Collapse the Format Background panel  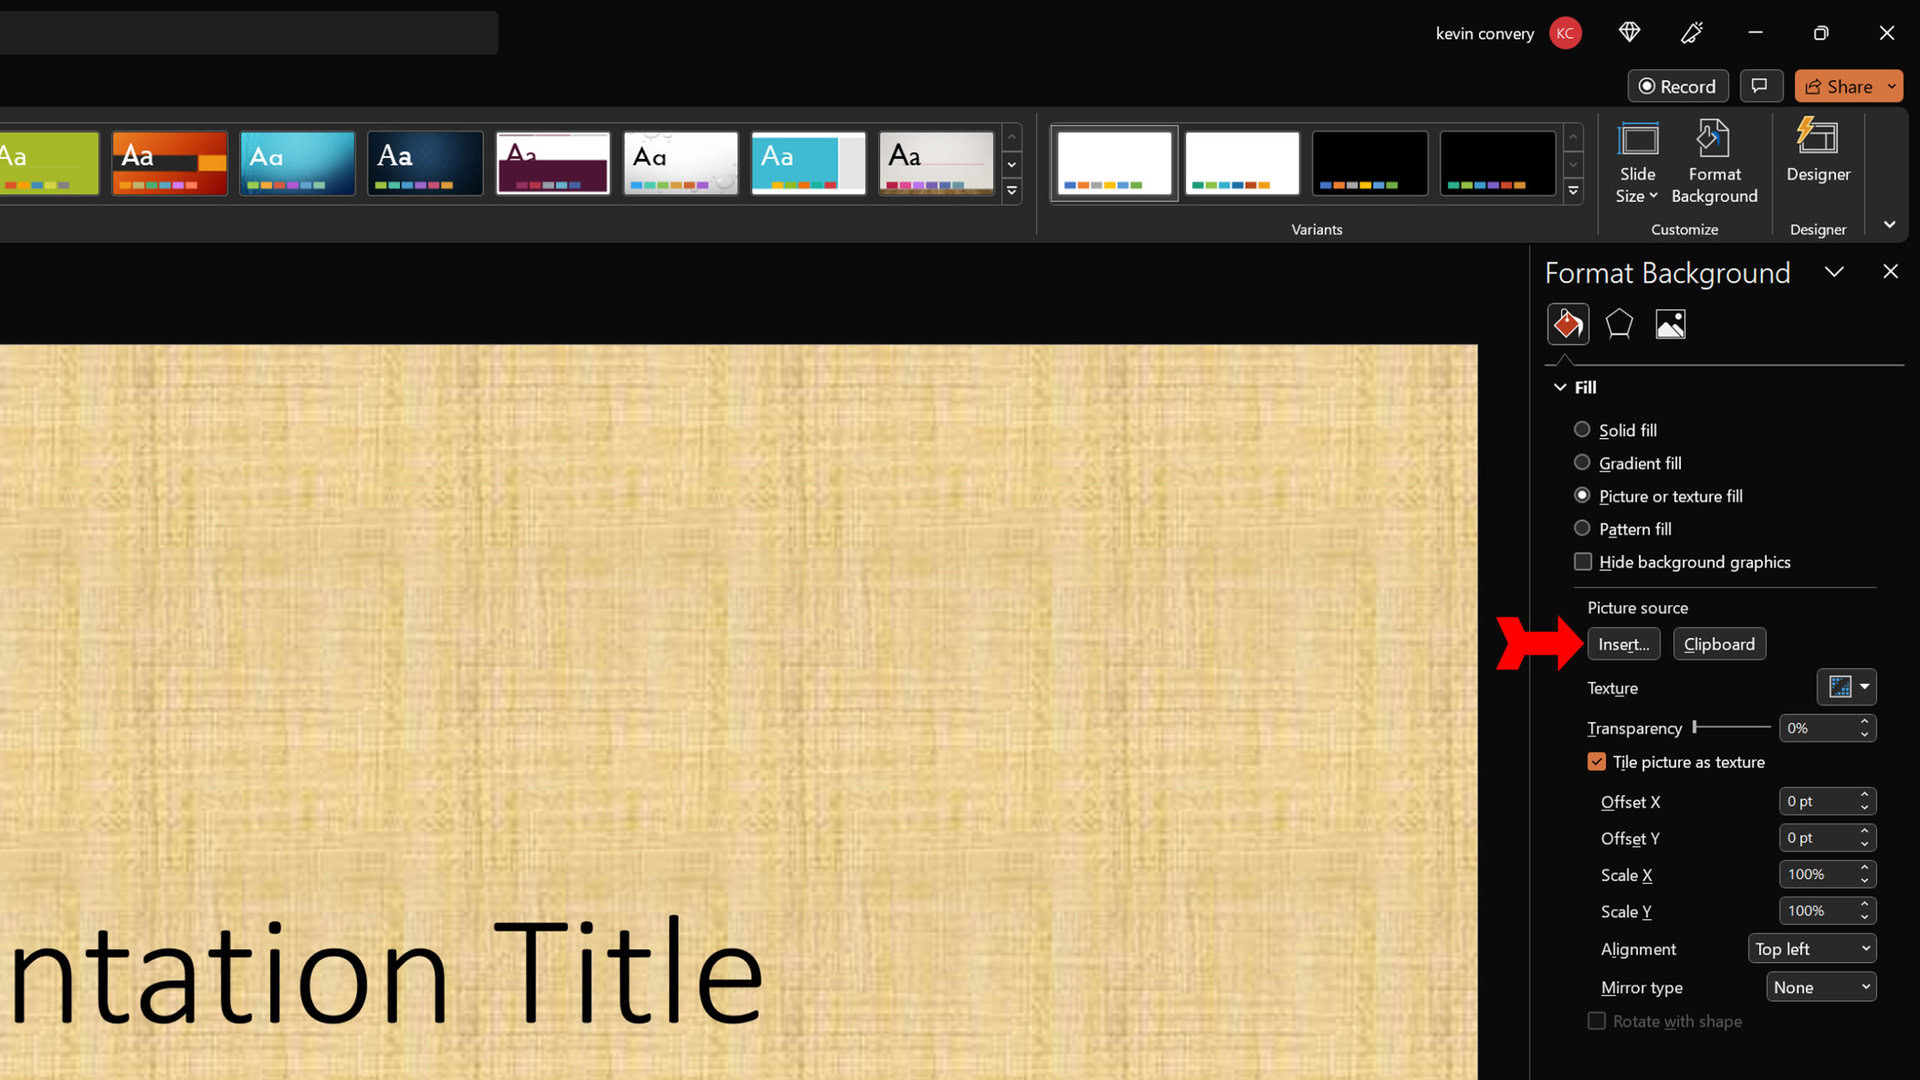pyautogui.click(x=1836, y=272)
